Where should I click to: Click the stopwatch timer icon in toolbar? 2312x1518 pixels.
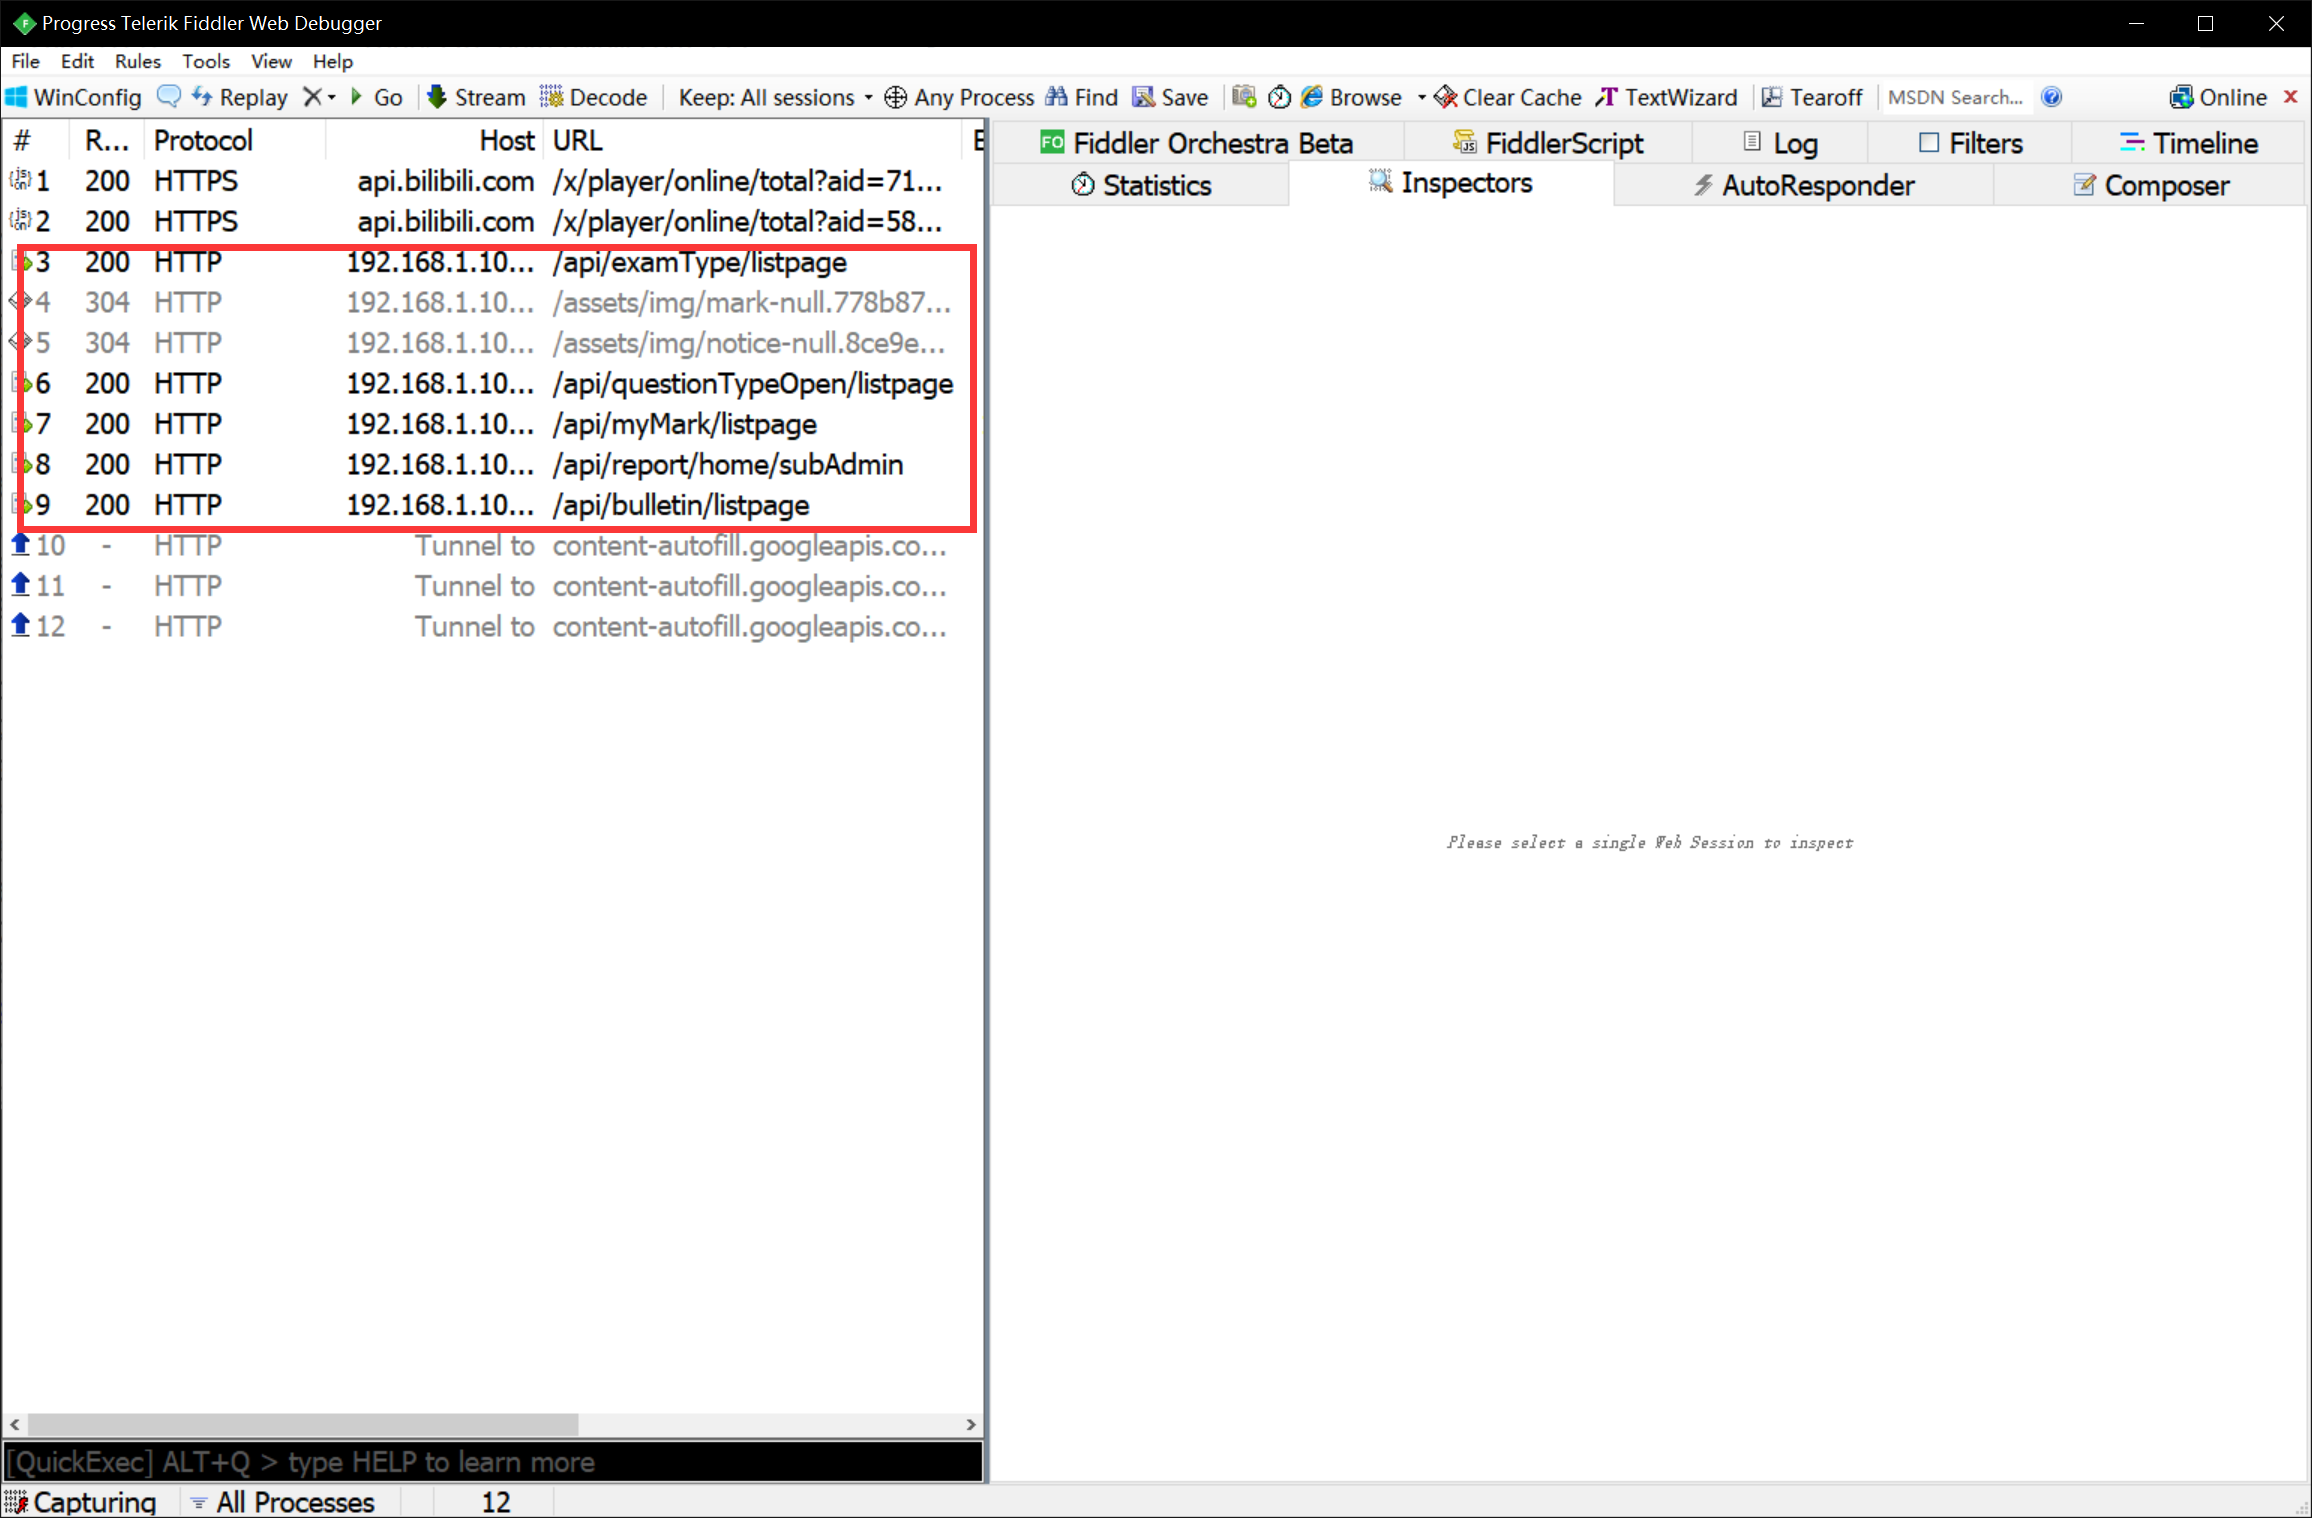click(1279, 97)
